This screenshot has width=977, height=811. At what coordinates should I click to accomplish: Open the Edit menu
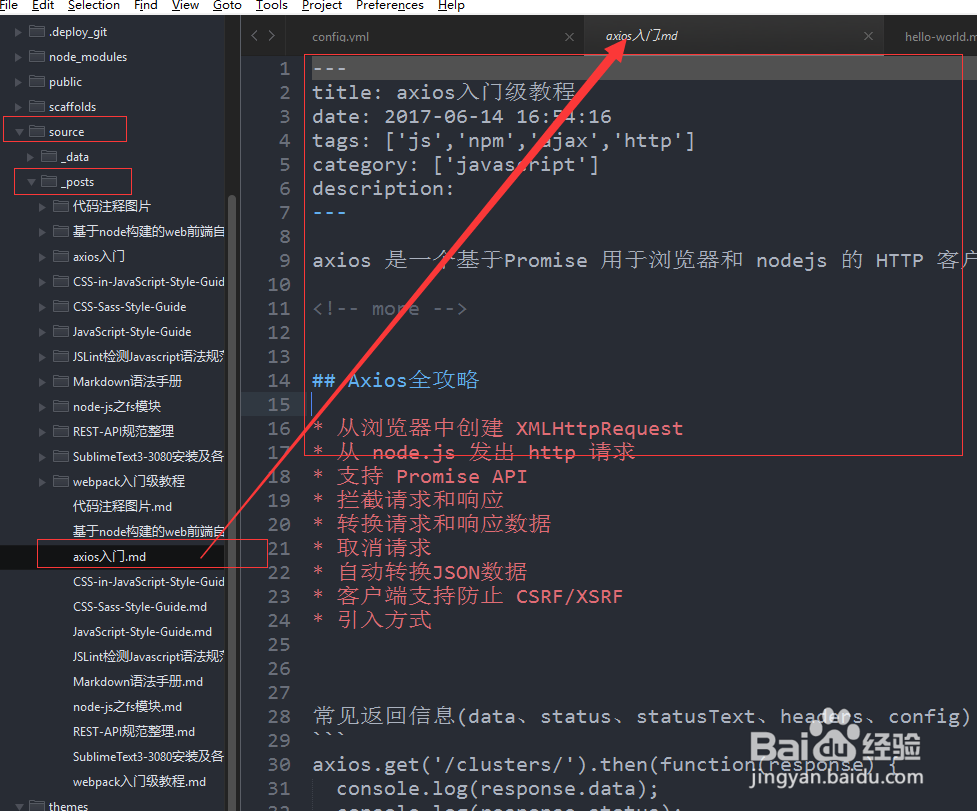(x=43, y=5)
